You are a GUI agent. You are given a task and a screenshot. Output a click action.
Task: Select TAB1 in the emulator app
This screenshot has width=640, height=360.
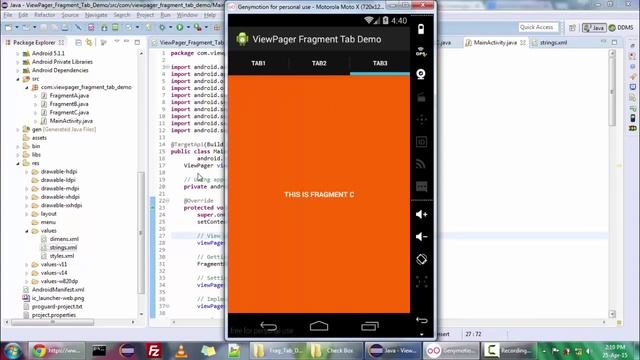click(258, 63)
